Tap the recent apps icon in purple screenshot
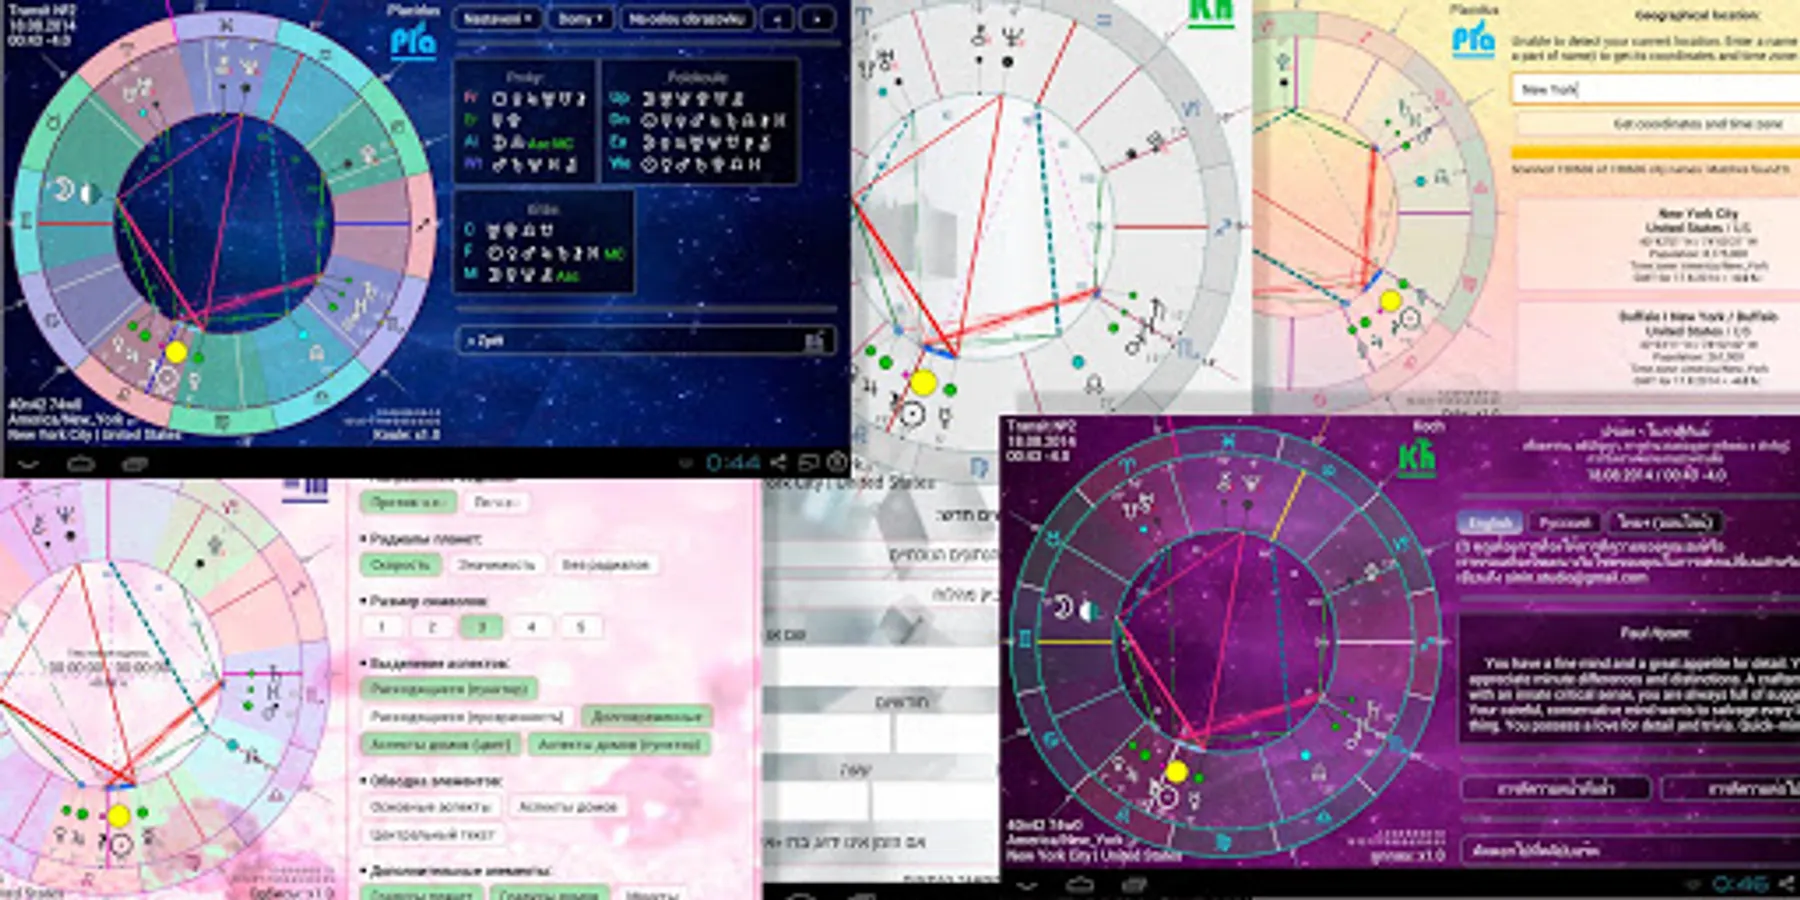This screenshot has width=1800, height=900. tap(1133, 885)
